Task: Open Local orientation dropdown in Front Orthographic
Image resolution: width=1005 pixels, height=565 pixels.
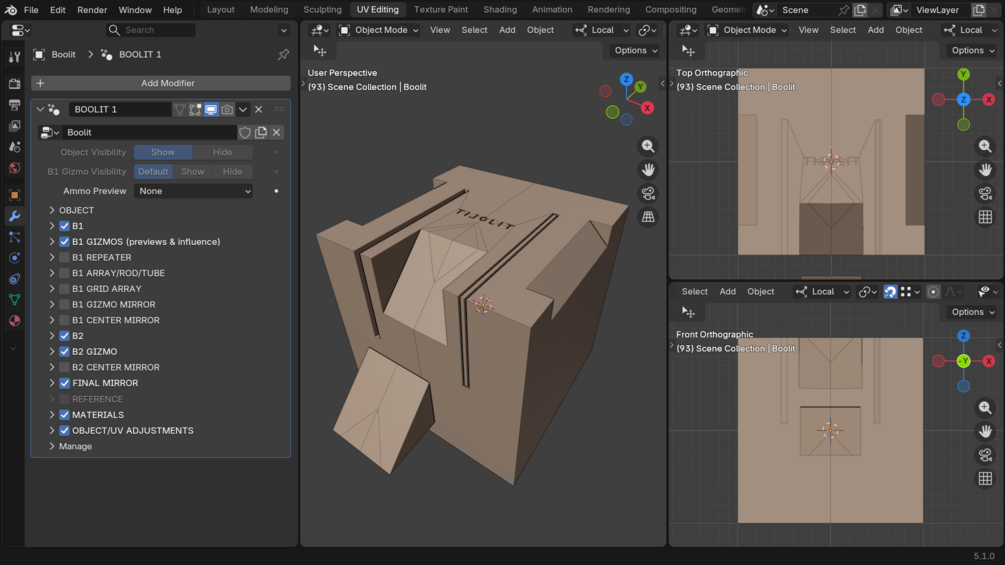Action: (x=823, y=291)
